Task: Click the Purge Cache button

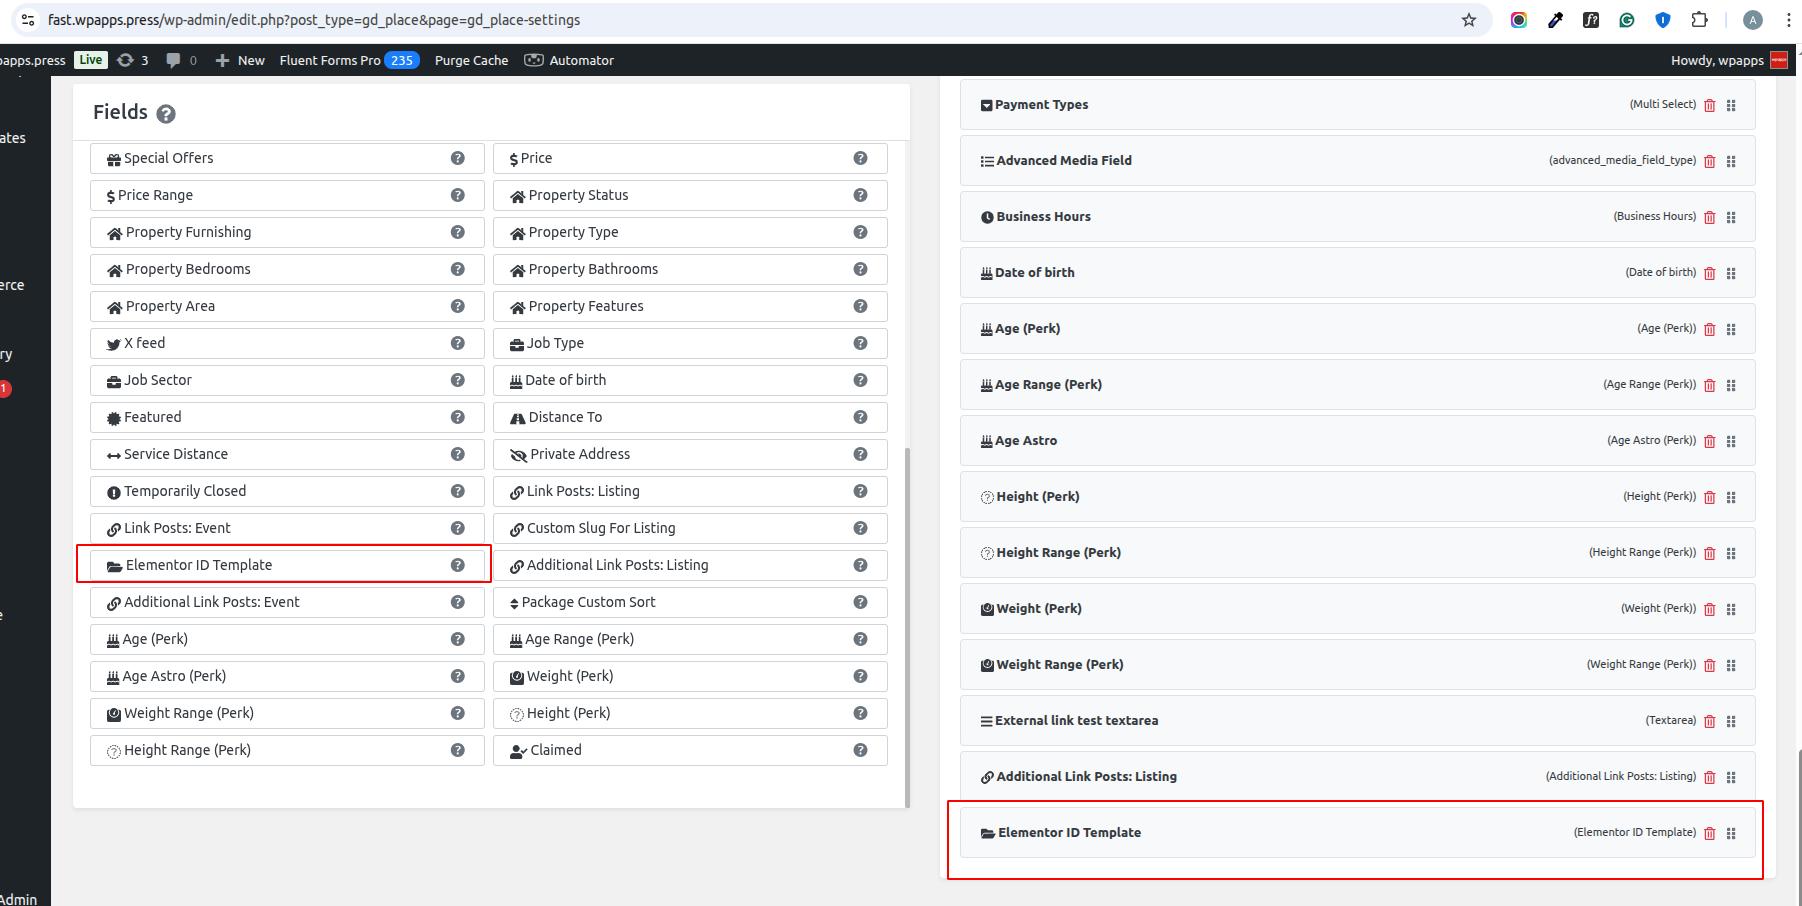Action: 471,60
